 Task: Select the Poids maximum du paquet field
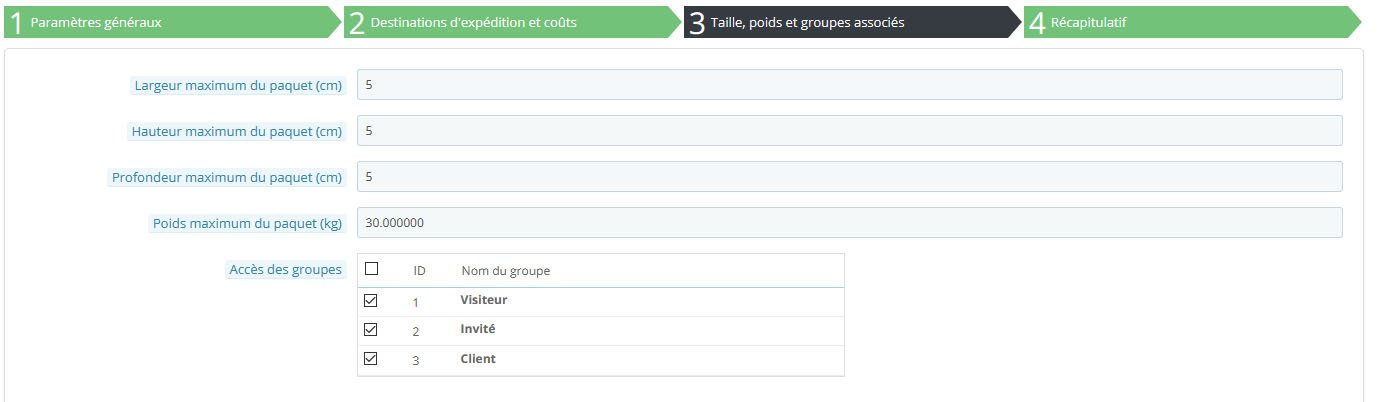coord(849,223)
